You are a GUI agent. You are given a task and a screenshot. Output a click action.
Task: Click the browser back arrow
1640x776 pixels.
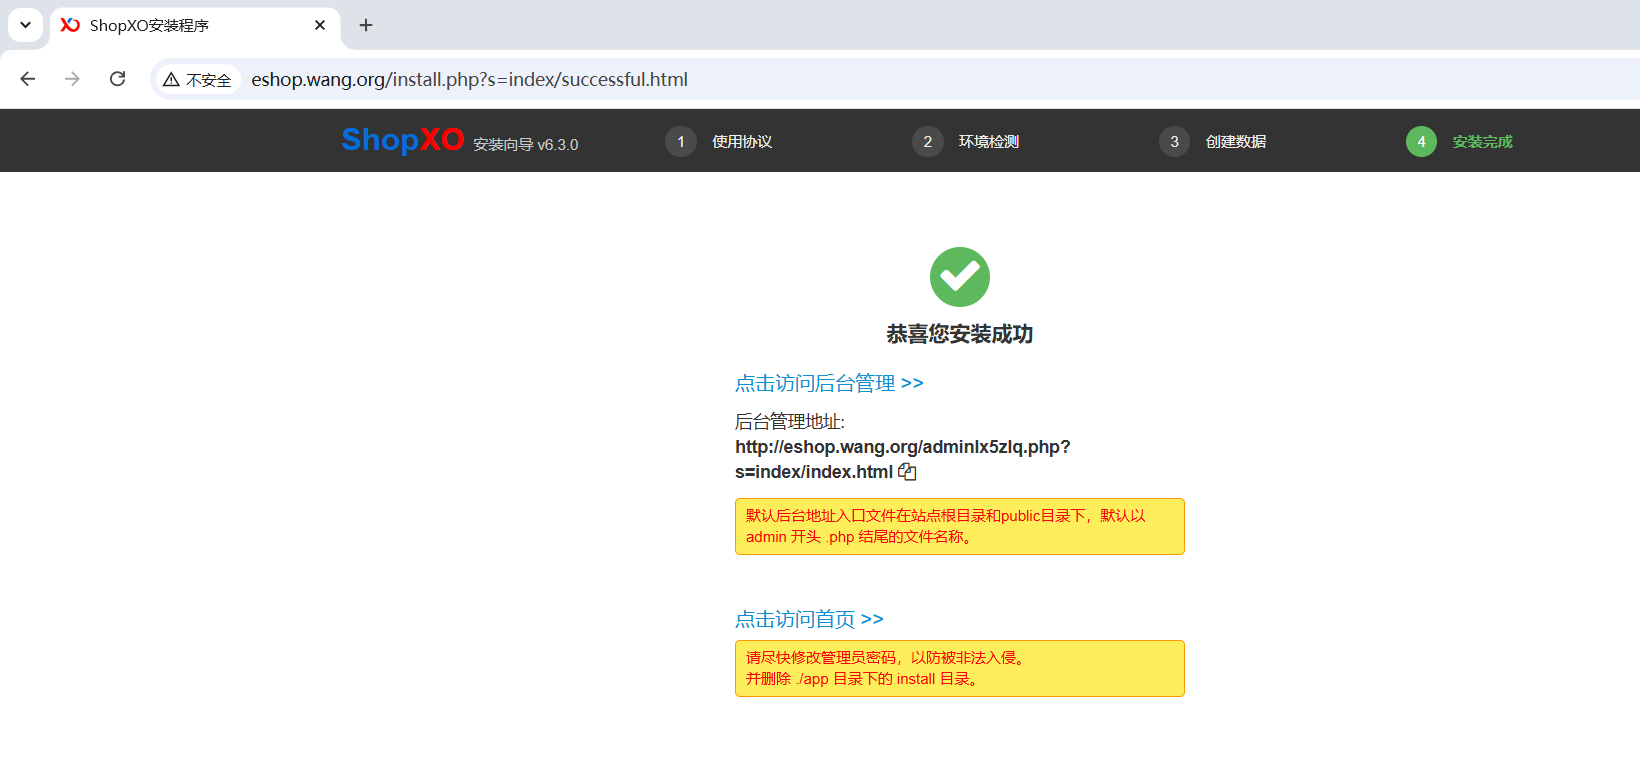pyautogui.click(x=28, y=79)
